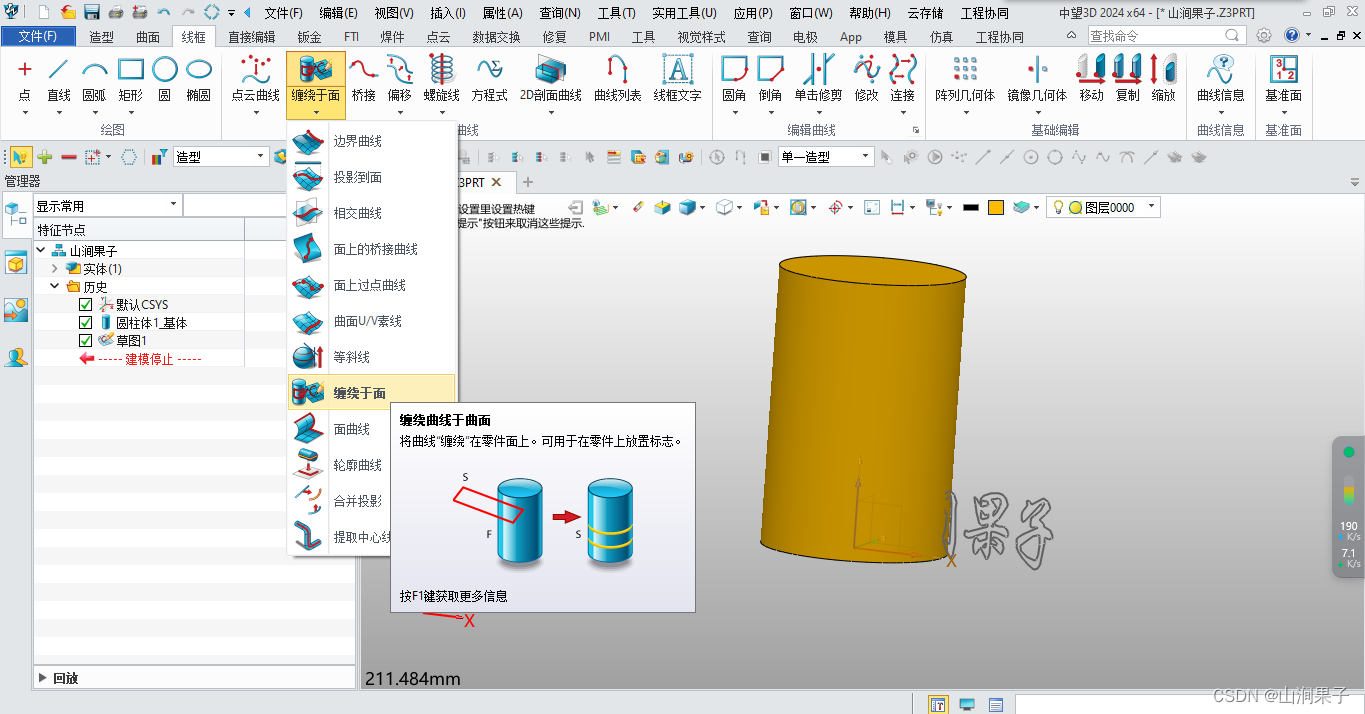Select the 直线 (Line) tool
The image size is (1365, 714).
(x=59, y=79)
